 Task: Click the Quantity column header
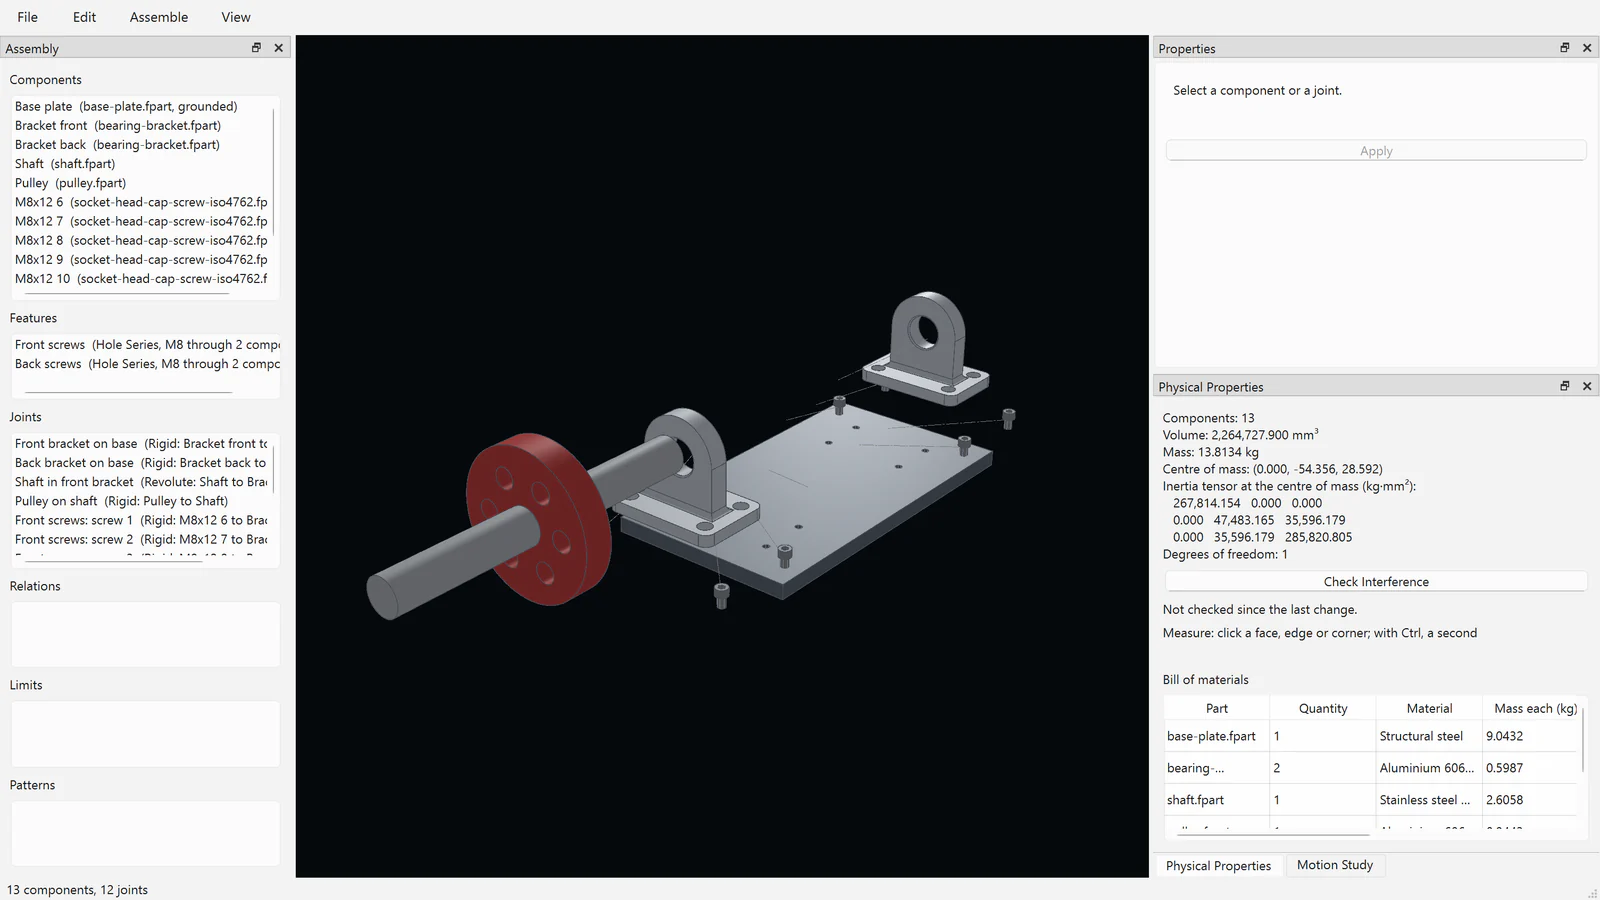(x=1323, y=708)
